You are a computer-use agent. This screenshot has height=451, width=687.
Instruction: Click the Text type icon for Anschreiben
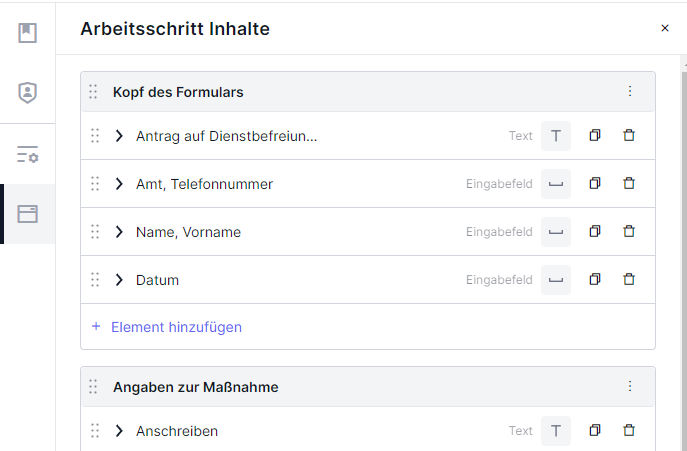[x=556, y=431]
